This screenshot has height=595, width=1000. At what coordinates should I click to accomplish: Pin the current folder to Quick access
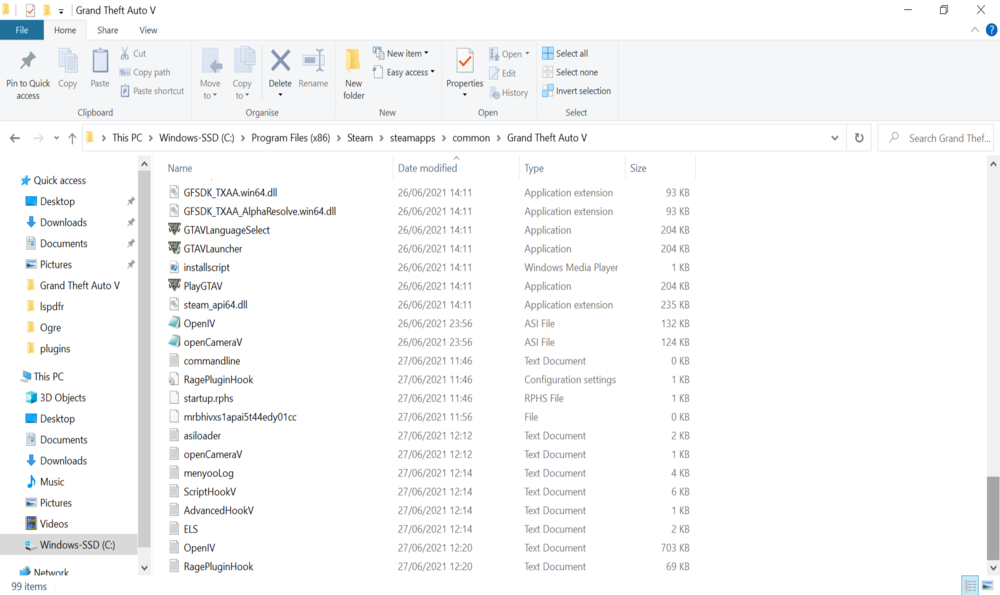(27, 70)
